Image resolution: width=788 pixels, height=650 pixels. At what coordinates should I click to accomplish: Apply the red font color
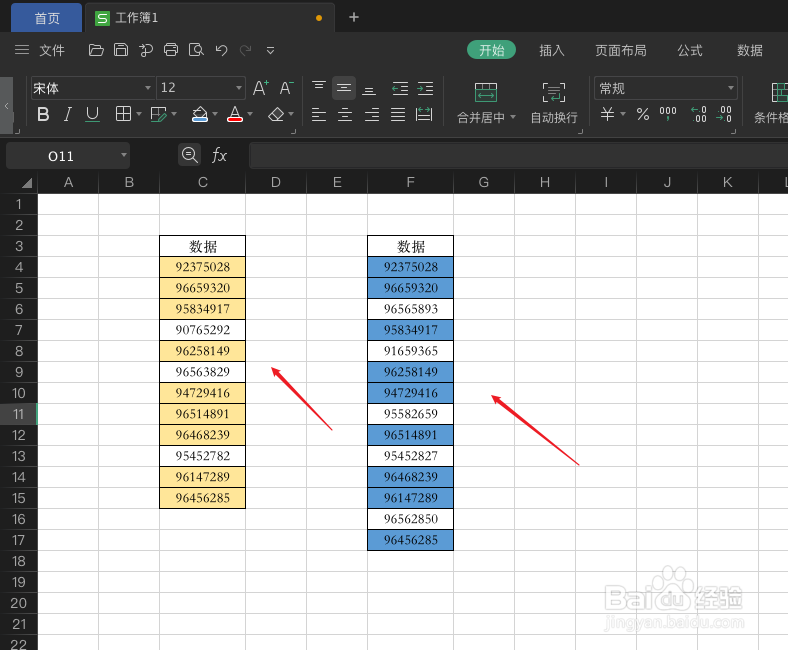(x=235, y=114)
